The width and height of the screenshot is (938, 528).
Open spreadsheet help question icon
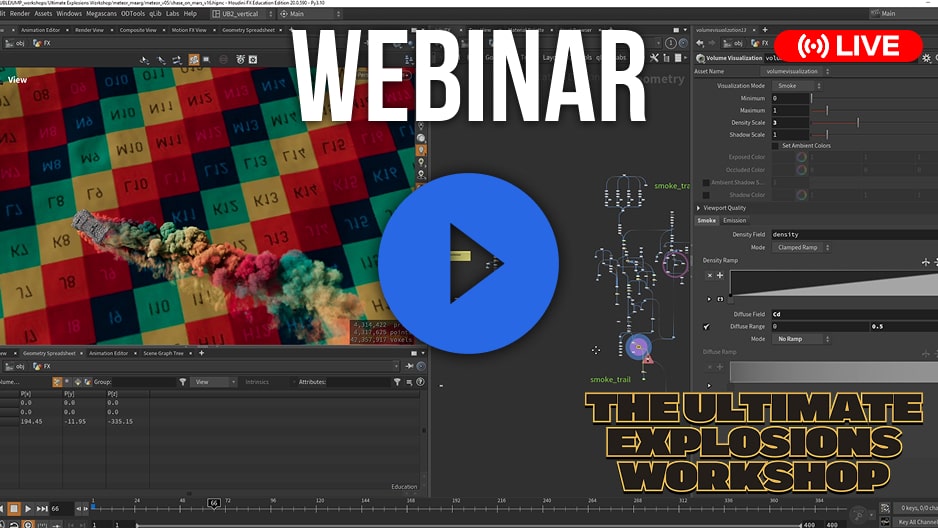421,382
